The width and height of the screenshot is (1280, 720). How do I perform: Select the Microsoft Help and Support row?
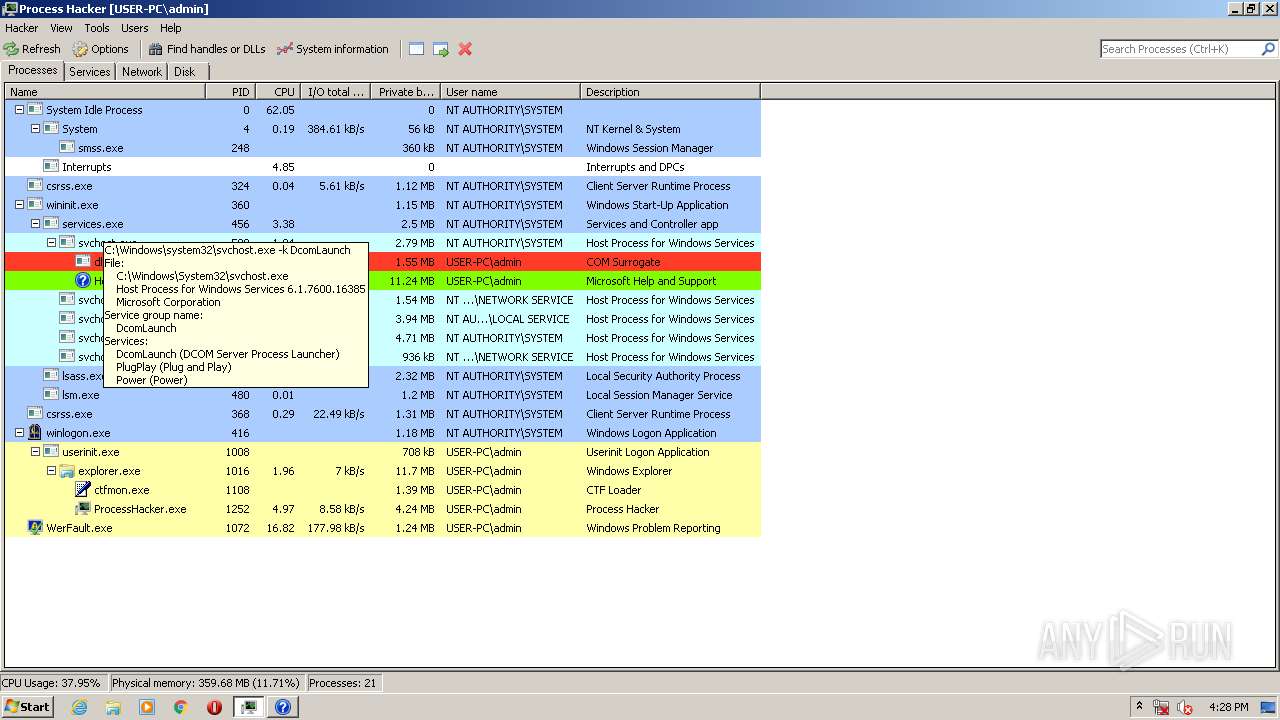tap(383, 281)
